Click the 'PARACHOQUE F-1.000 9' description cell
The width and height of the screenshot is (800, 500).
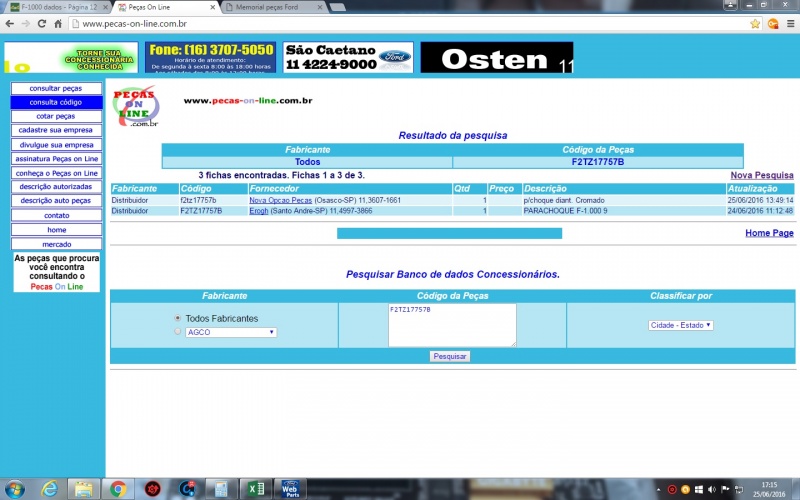click(x=623, y=211)
